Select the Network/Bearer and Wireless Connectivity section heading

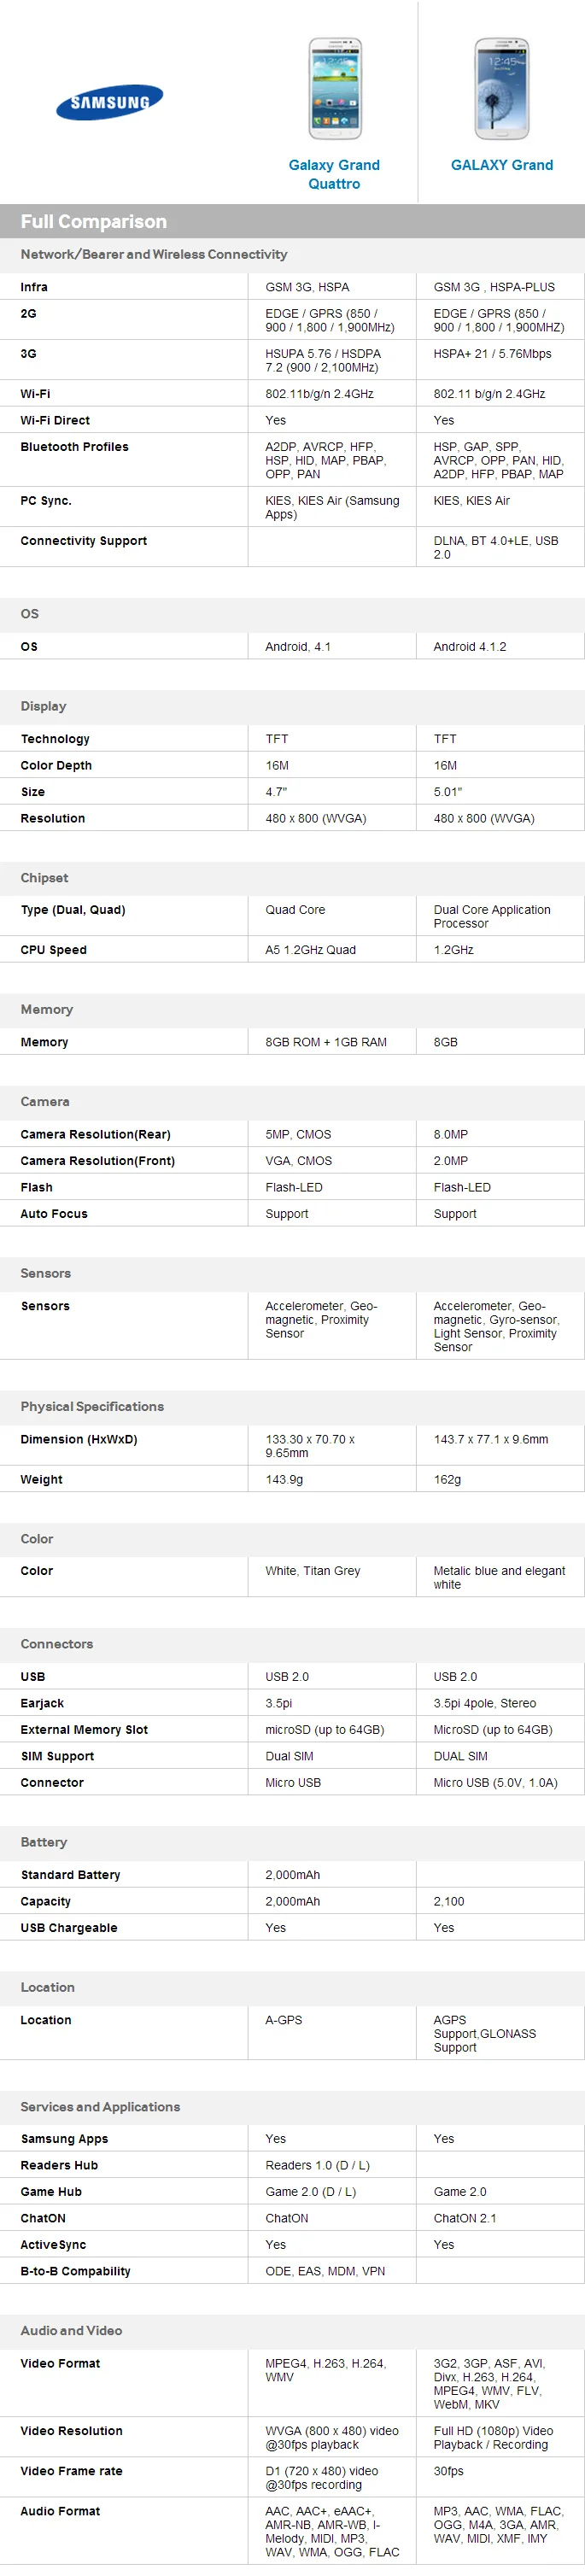tap(154, 255)
